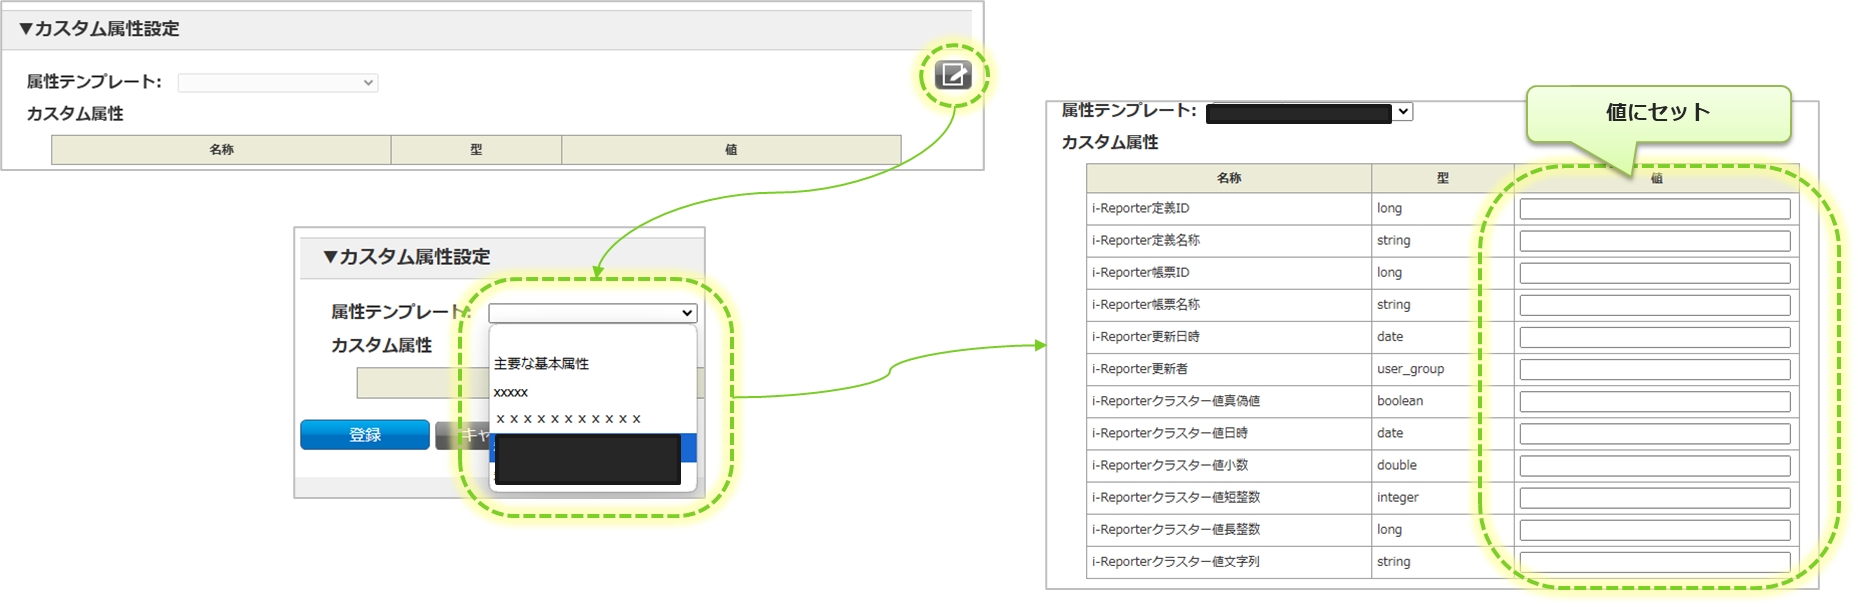The height and width of the screenshot is (607, 1858).
Task: Click the boolean type cell
Action: 1442,401
